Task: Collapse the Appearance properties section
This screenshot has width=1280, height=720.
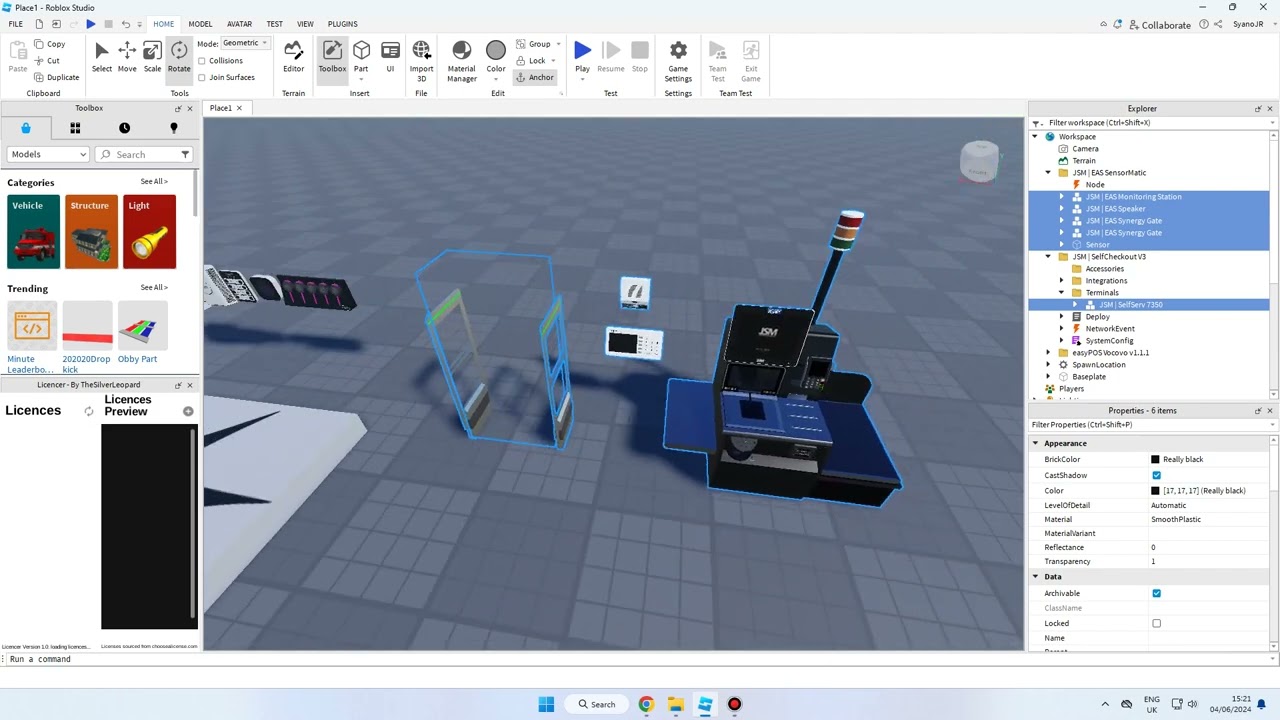Action: tap(1036, 443)
